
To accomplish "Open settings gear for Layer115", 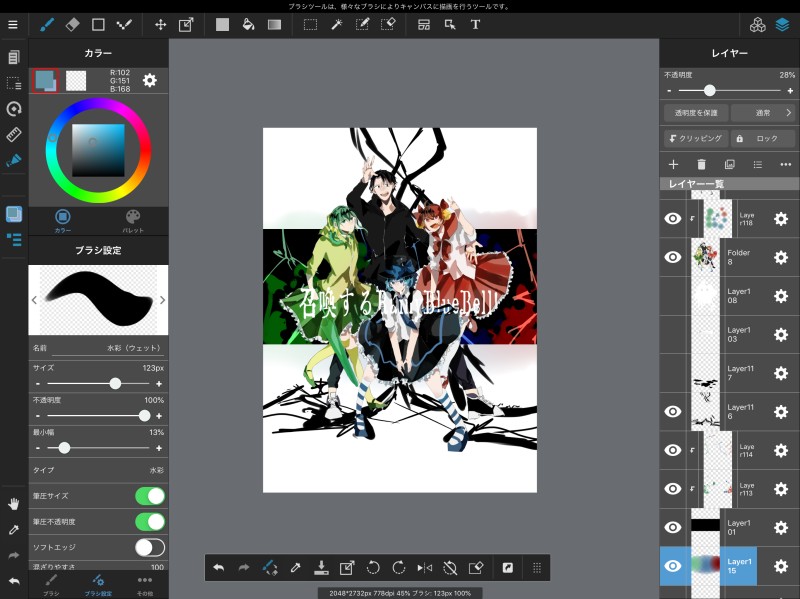I will (x=781, y=566).
